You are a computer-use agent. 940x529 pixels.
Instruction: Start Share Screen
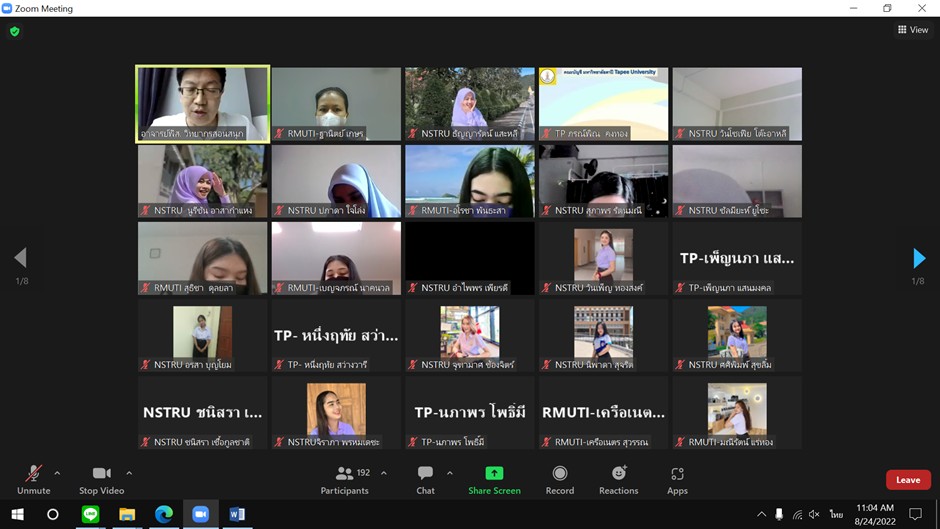click(494, 479)
